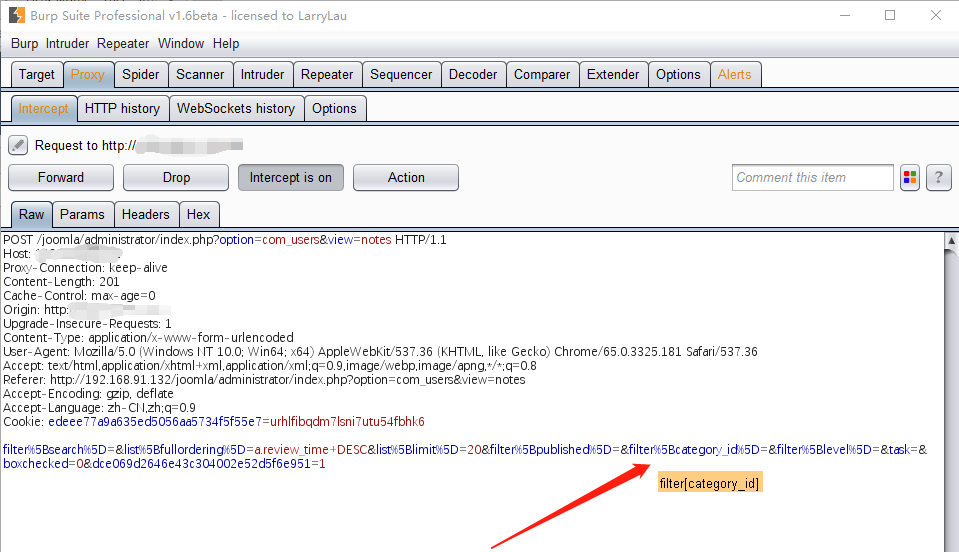Click the Comment this item field
This screenshot has height=552, width=959.
click(812, 178)
